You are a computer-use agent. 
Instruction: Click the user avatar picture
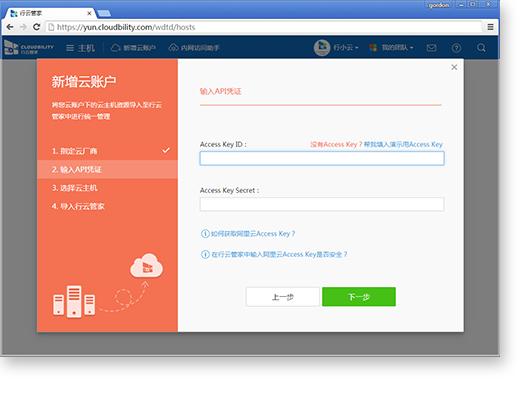pyautogui.click(x=322, y=48)
